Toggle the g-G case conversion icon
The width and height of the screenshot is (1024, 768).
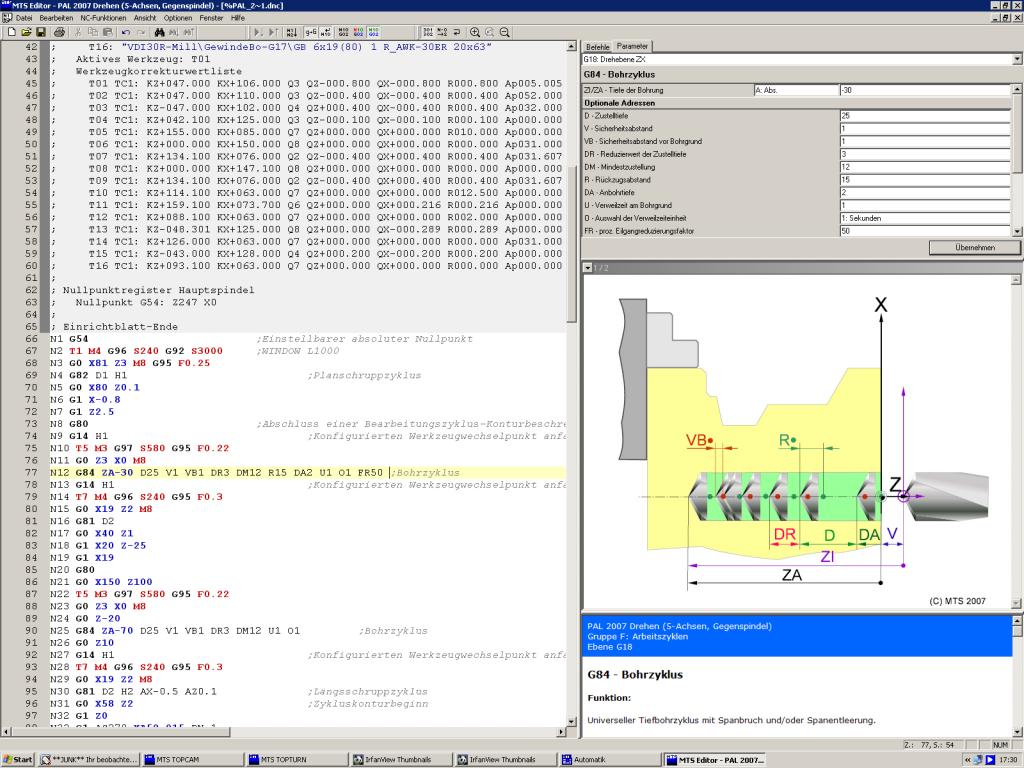311,32
